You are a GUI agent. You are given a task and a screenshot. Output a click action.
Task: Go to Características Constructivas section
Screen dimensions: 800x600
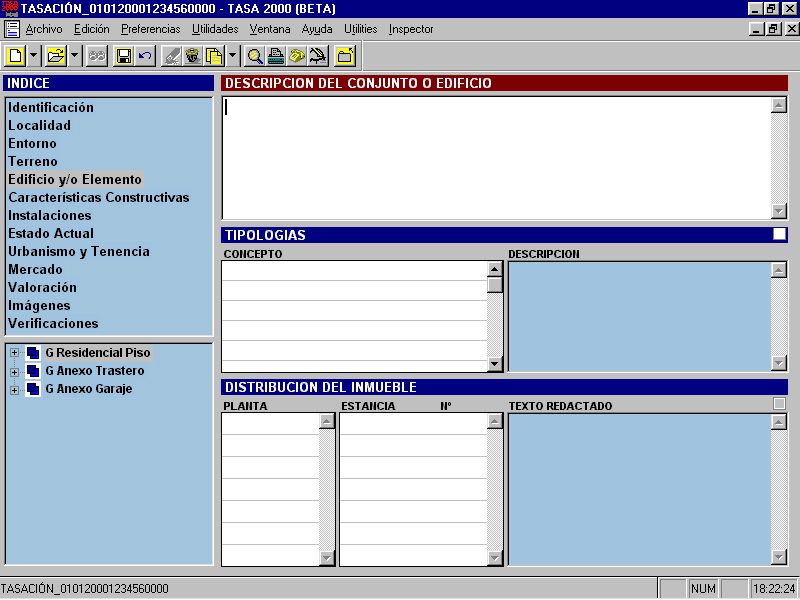(98, 197)
